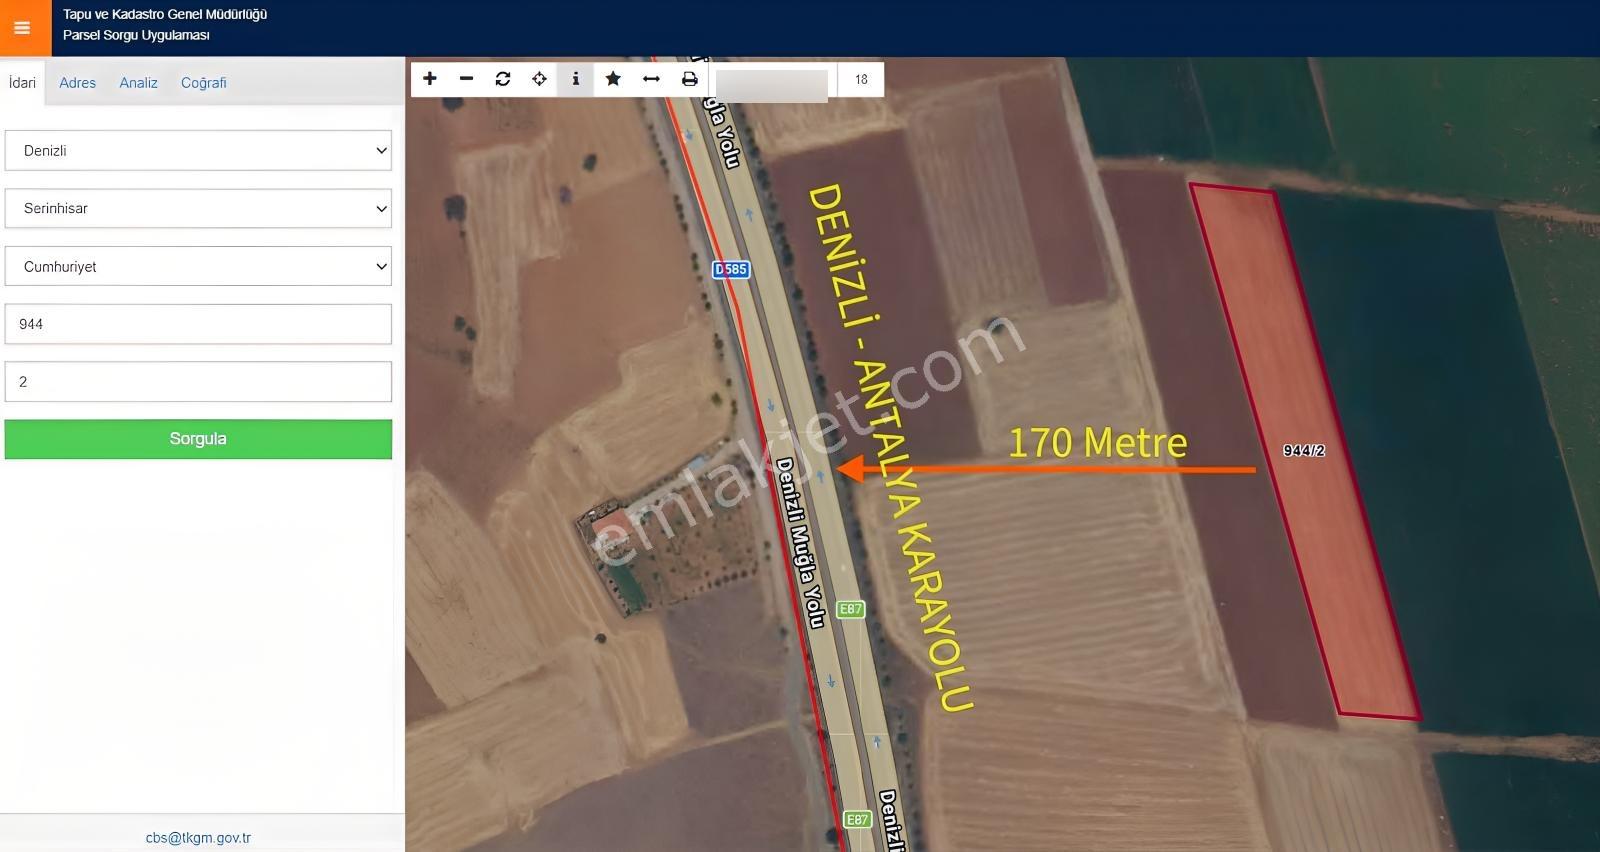Click the parcel number field containing 2
The width and height of the screenshot is (1600, 852).
pyautogui.click(x=198, y=382)
